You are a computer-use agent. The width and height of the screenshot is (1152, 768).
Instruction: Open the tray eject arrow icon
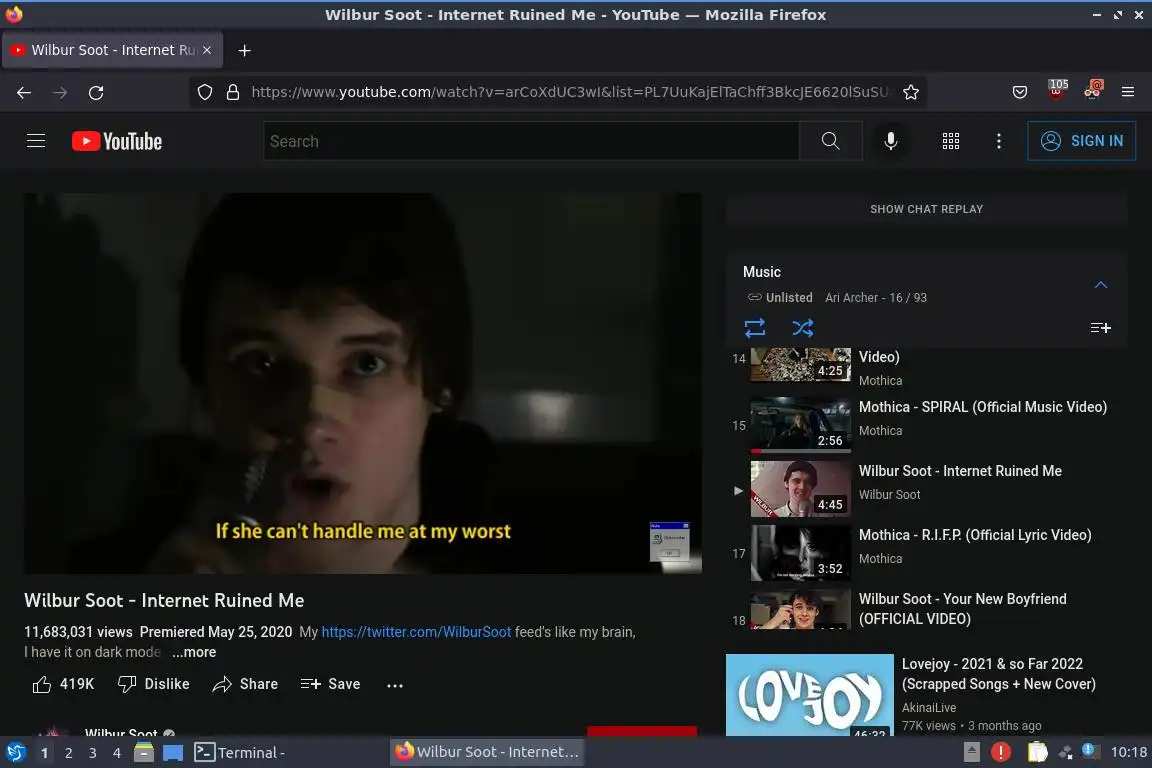pos(971,752)
